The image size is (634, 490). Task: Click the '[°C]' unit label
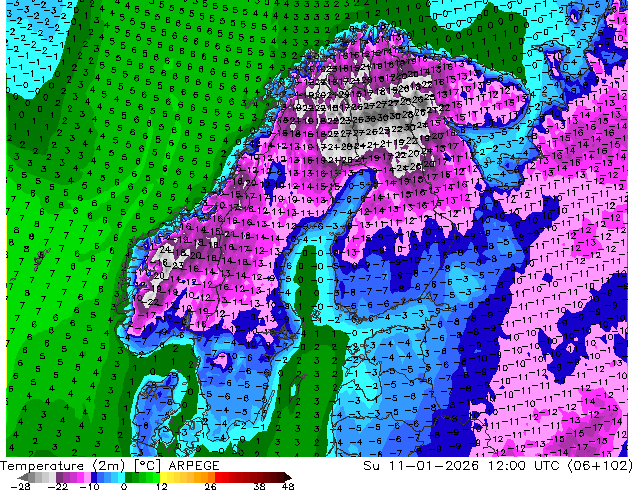tap(148, 466)
